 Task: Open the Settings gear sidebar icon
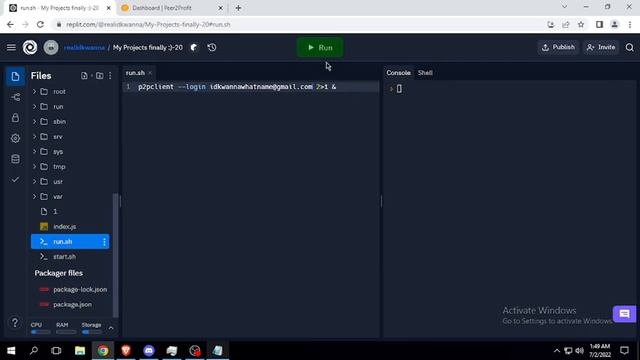(x=15, y=138)
